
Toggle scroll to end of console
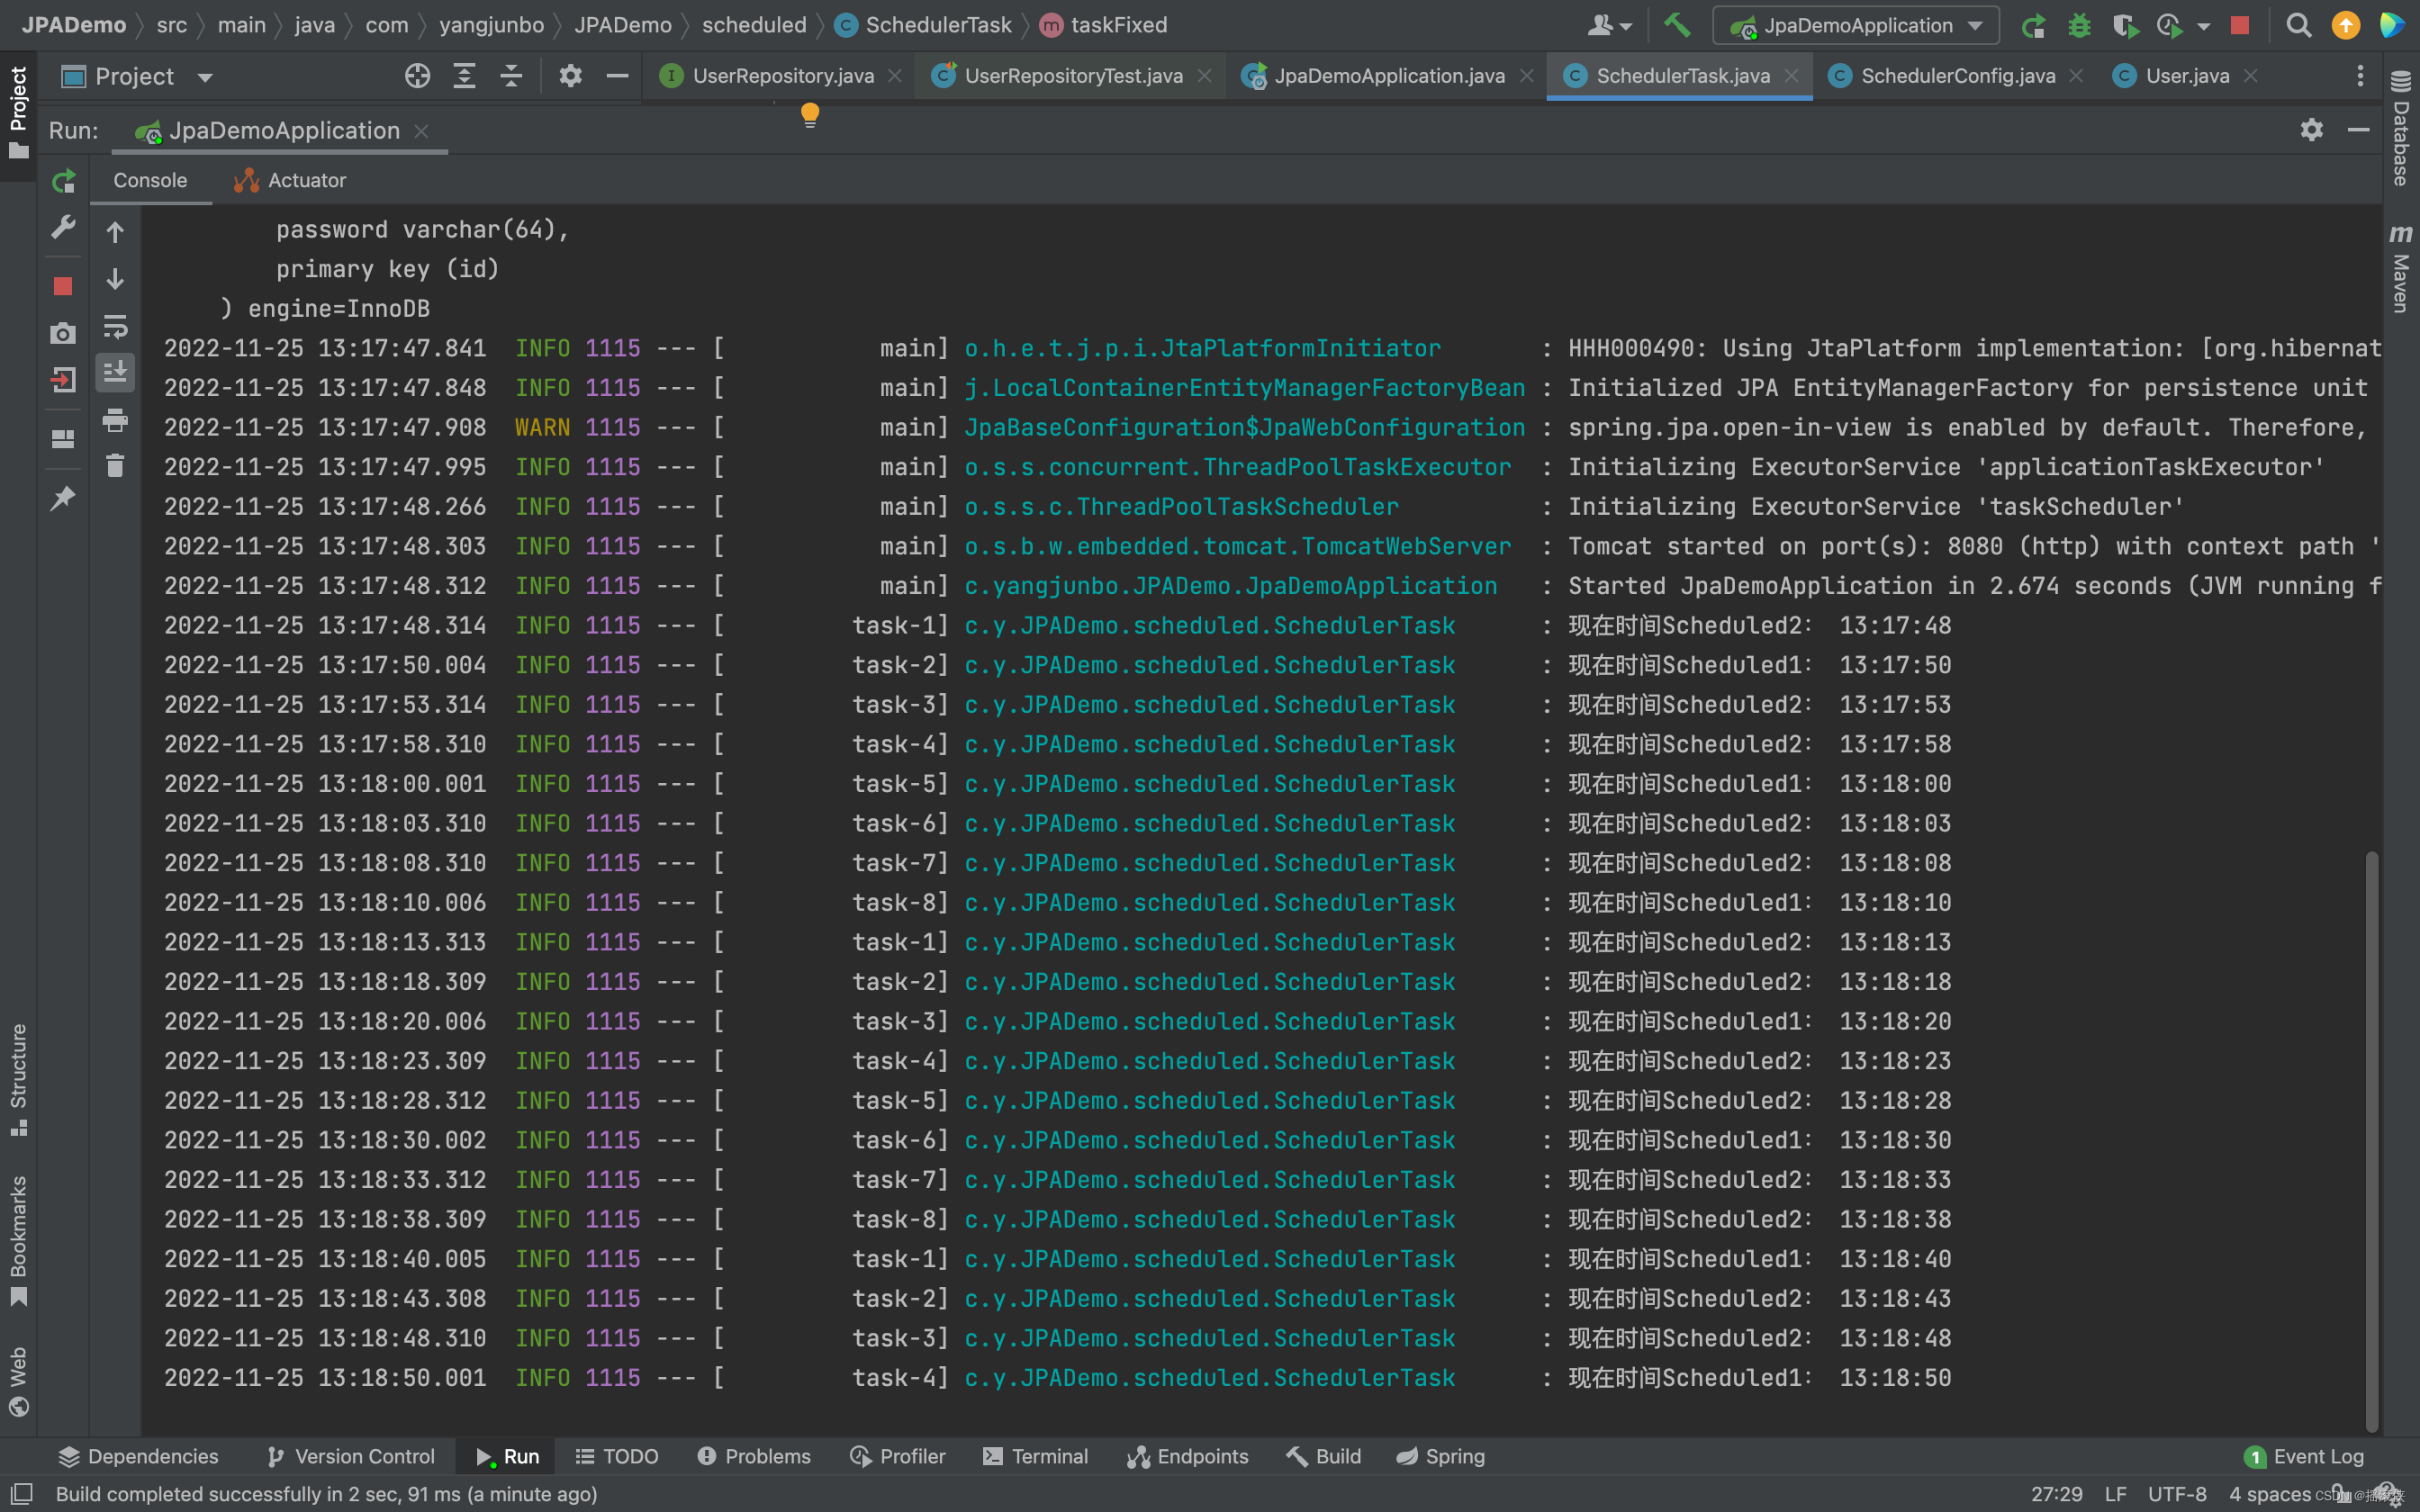coord(115,372)
